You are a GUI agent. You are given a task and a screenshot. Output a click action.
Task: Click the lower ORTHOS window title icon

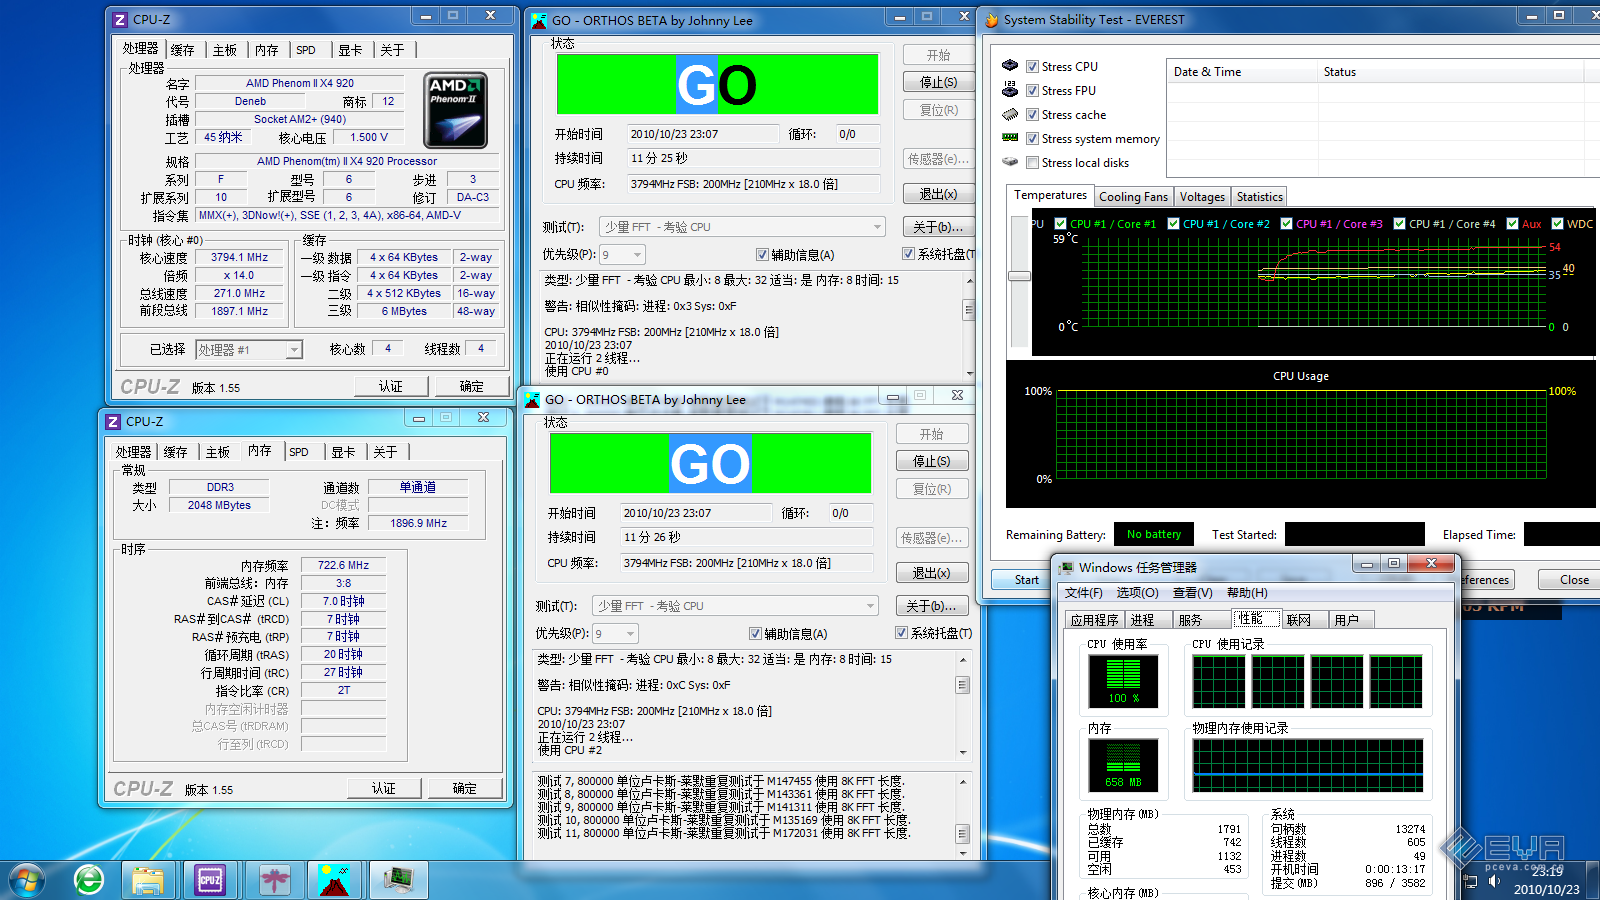[533, 399]
